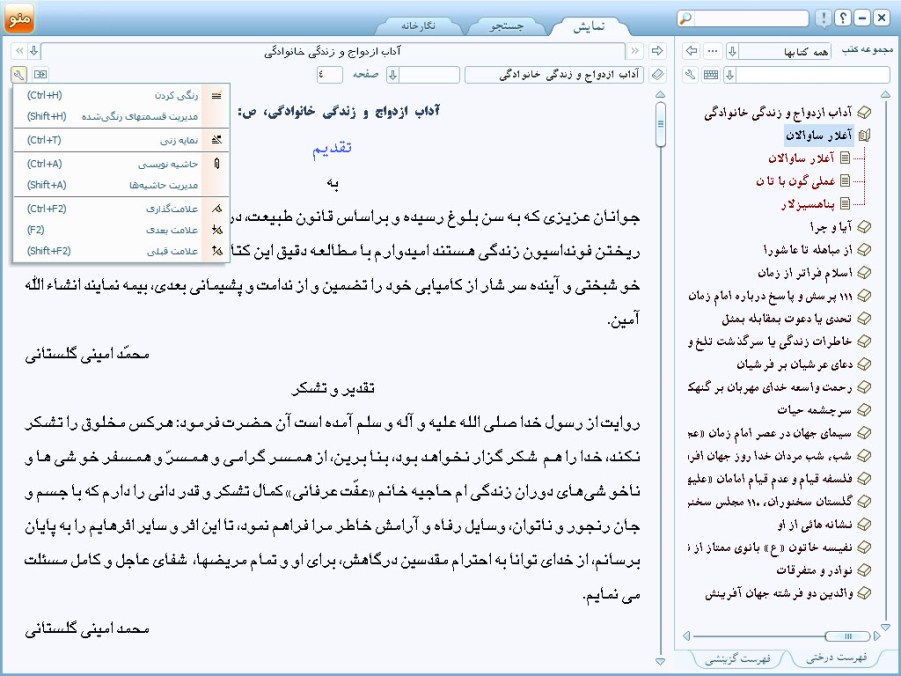Click the book list's scroll up arrow
This screenshot has height=676, width=901.
tap(885, 94)
